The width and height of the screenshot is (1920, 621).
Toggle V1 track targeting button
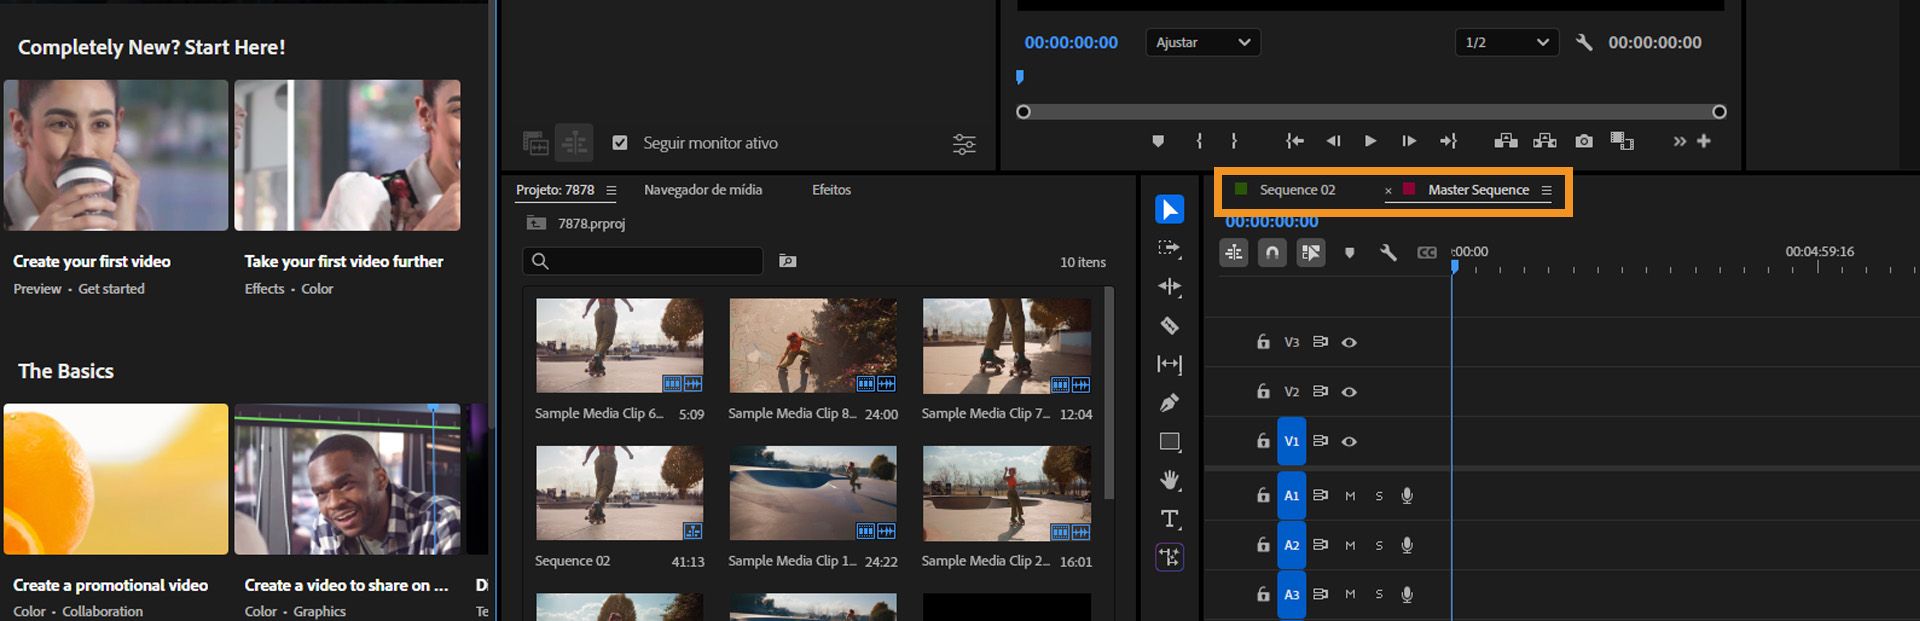(1292, 441)
